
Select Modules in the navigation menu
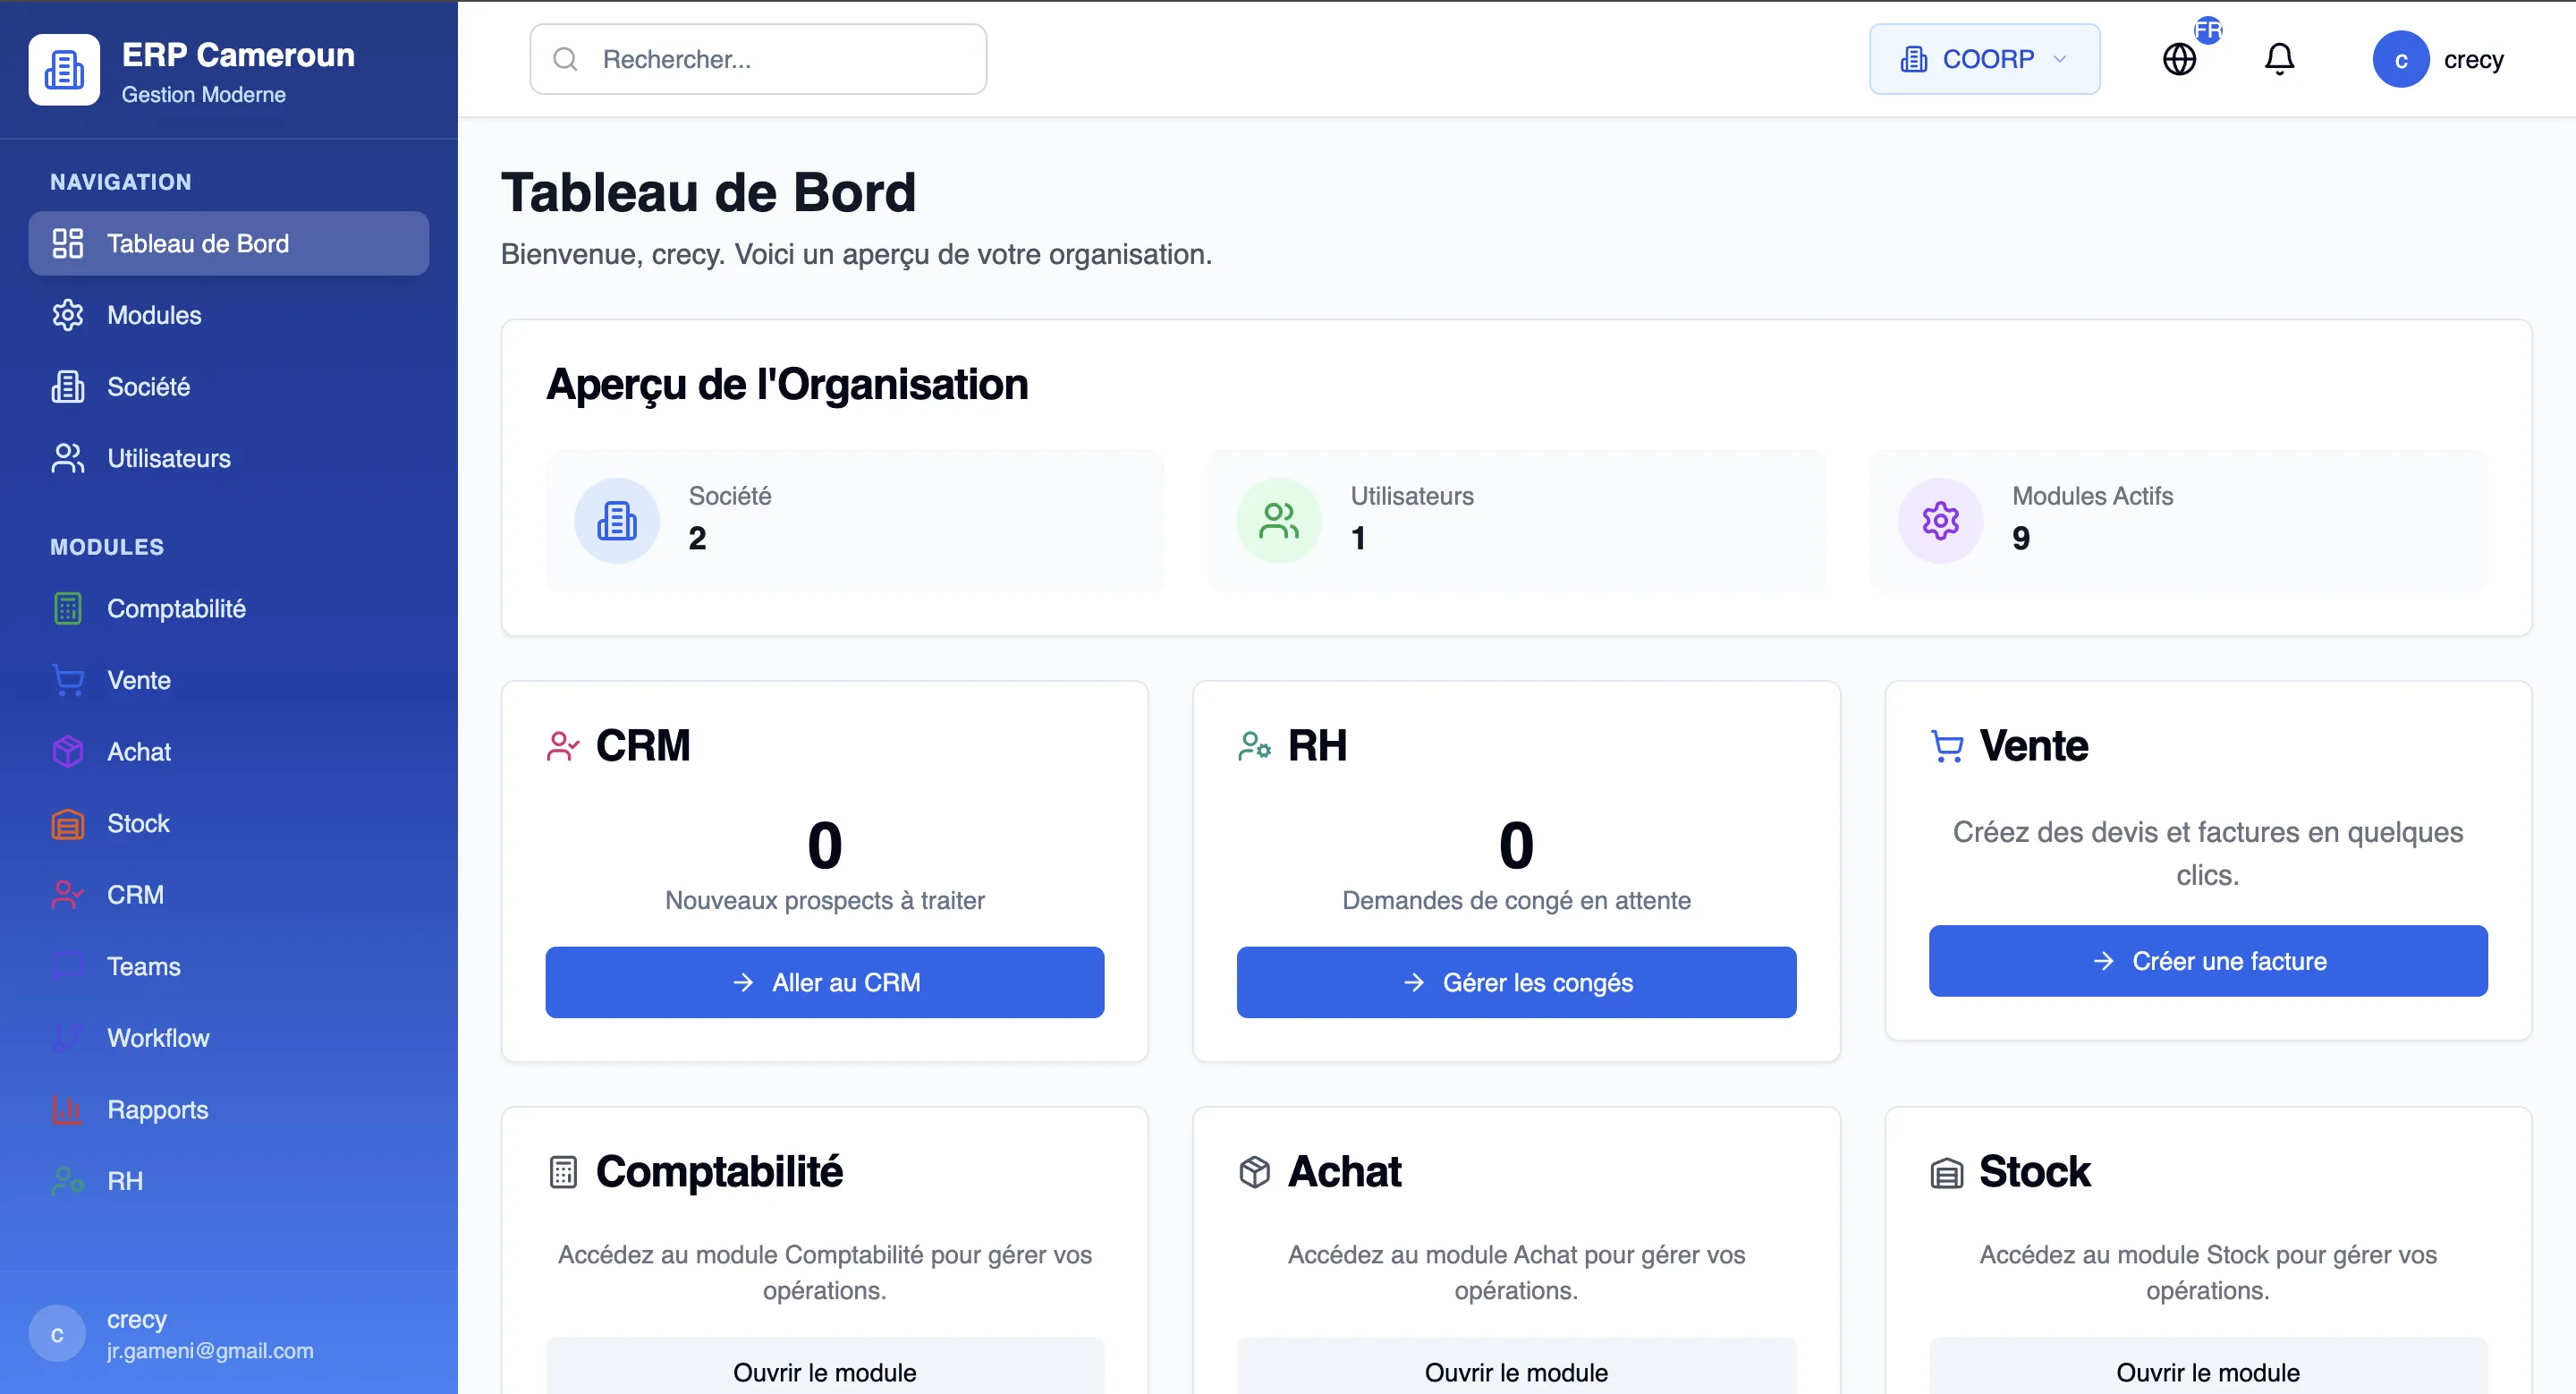click(x=153, y=314)
